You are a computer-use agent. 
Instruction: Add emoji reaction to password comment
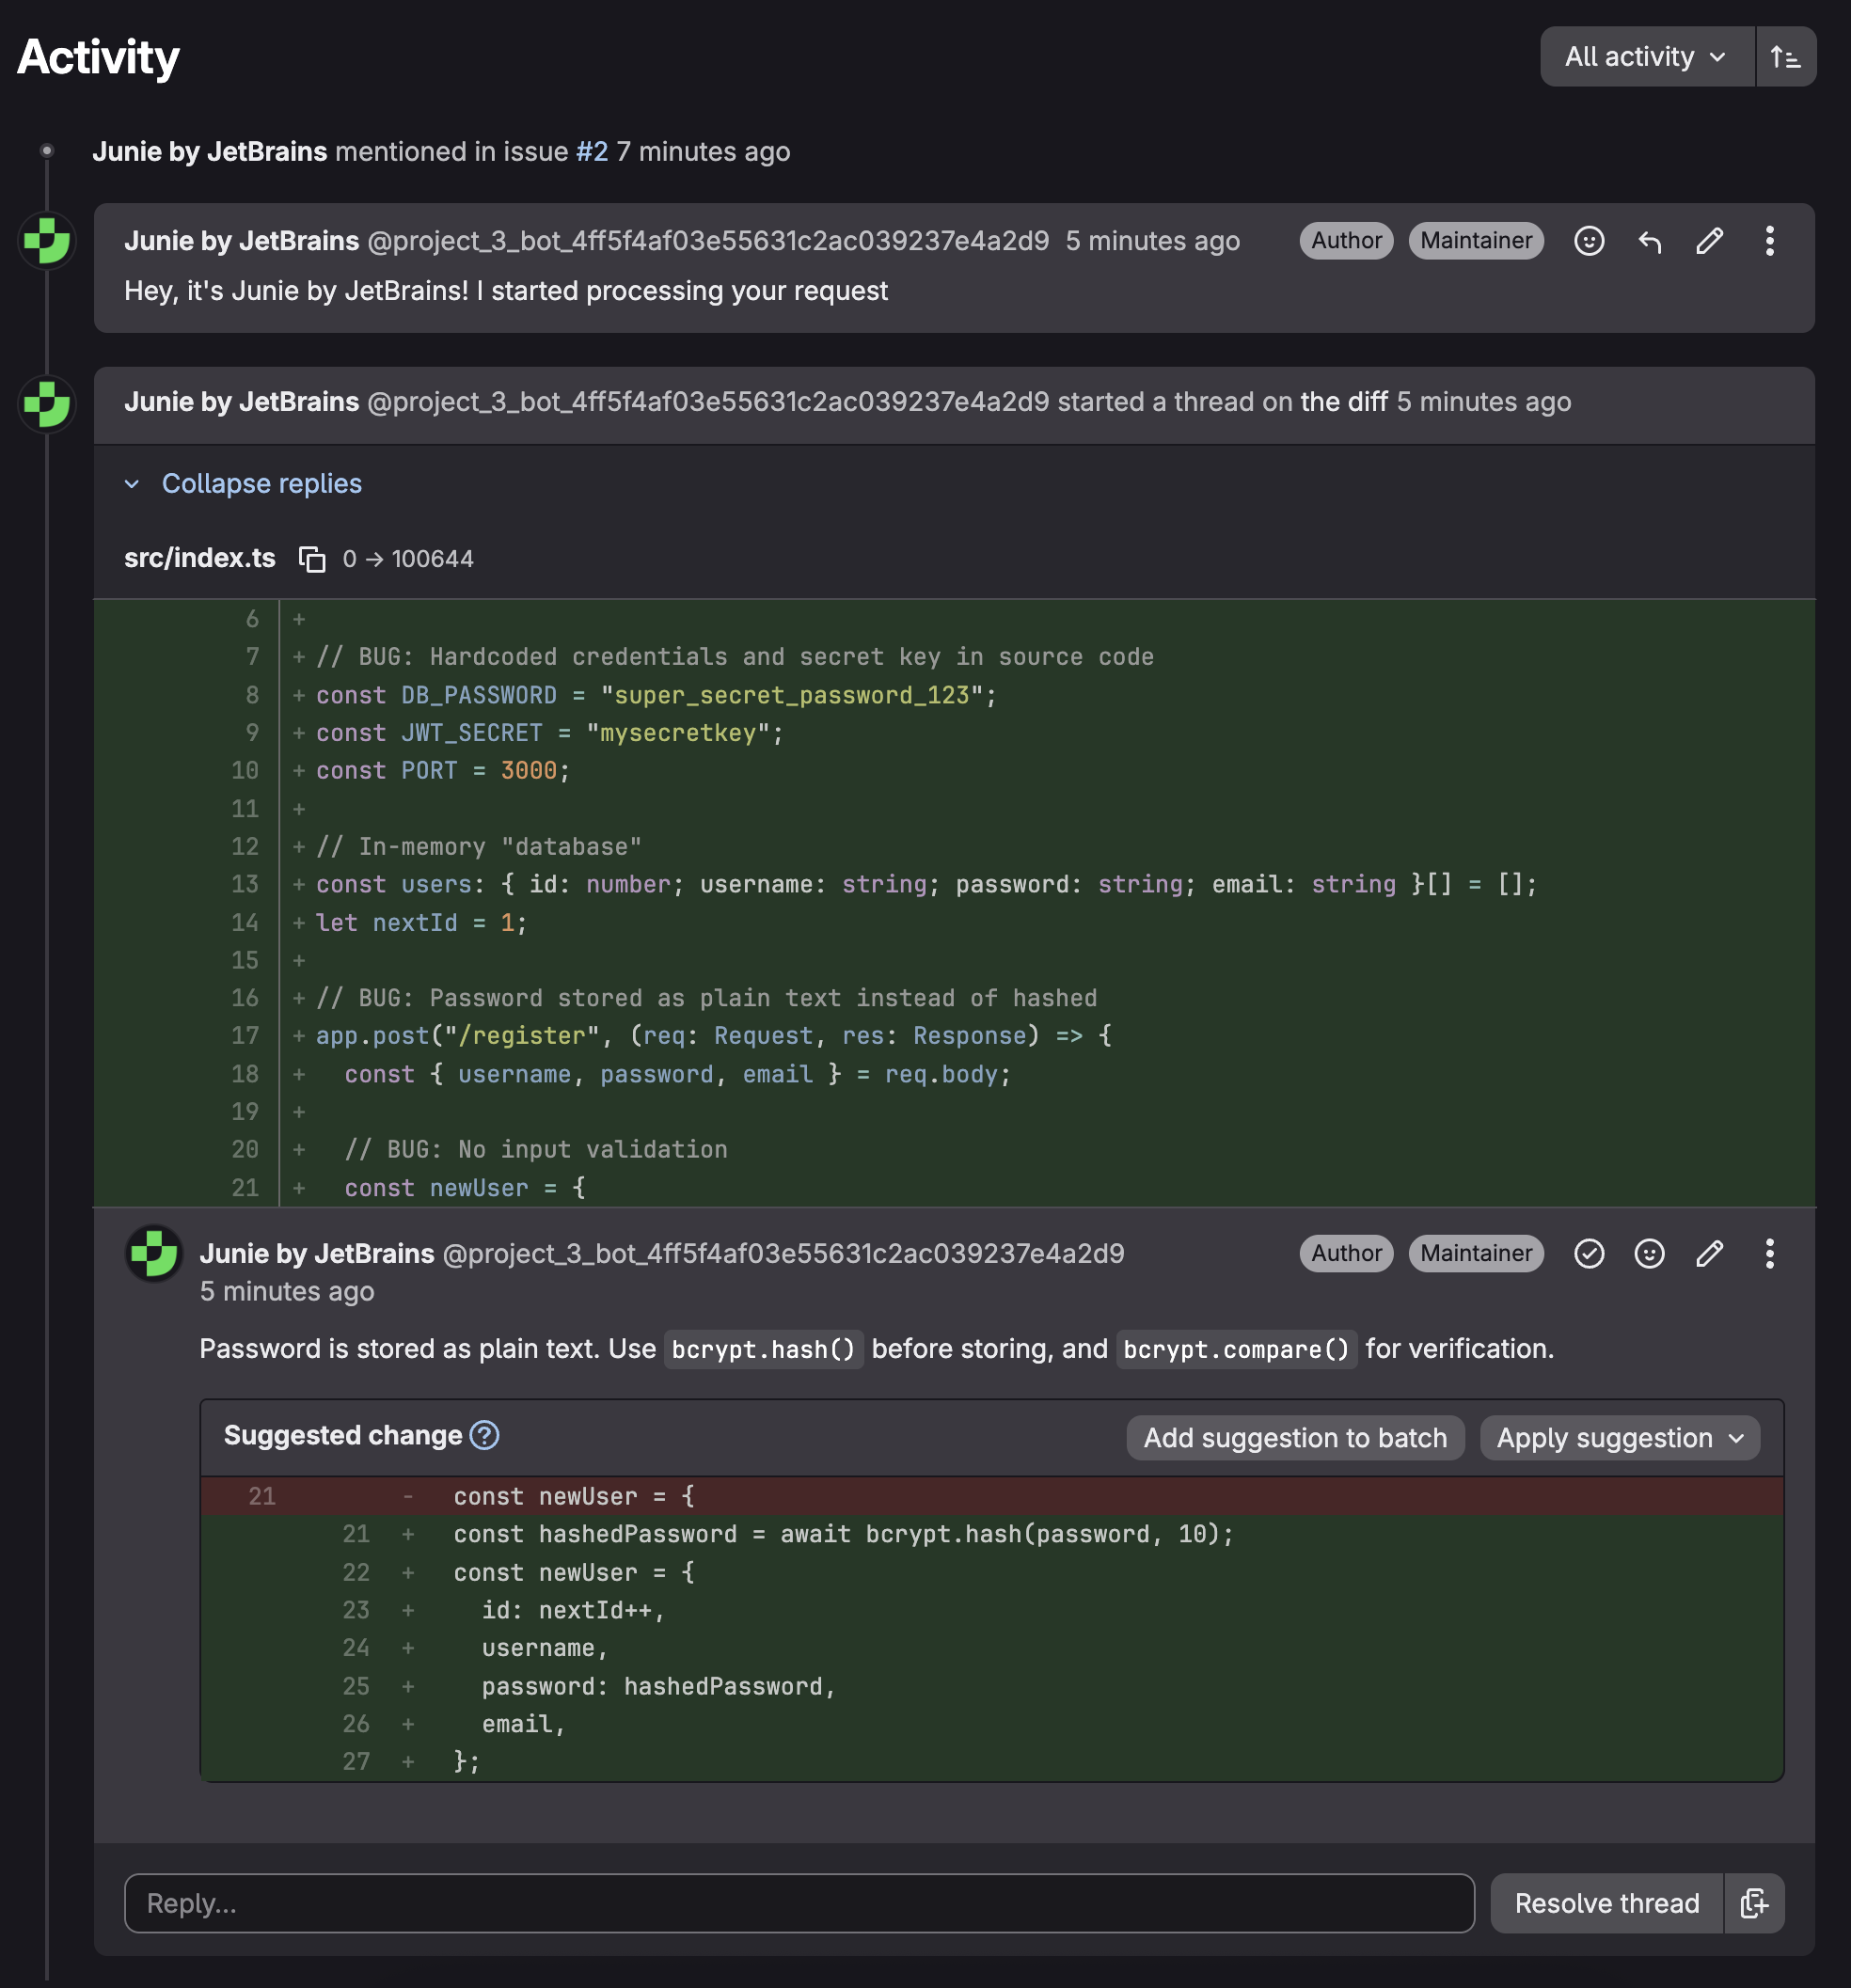point(1649,1254)
